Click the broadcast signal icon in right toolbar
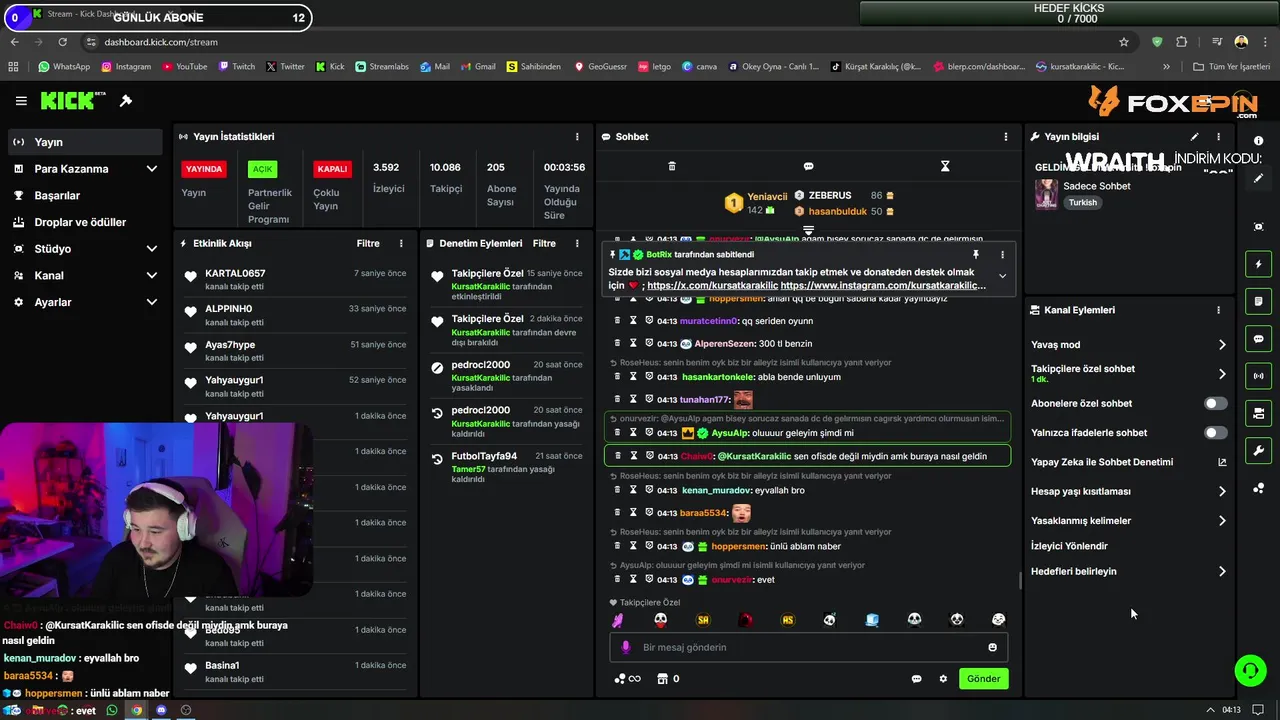The height and width of the screenshot is (720, 1280). [1258, 376]
